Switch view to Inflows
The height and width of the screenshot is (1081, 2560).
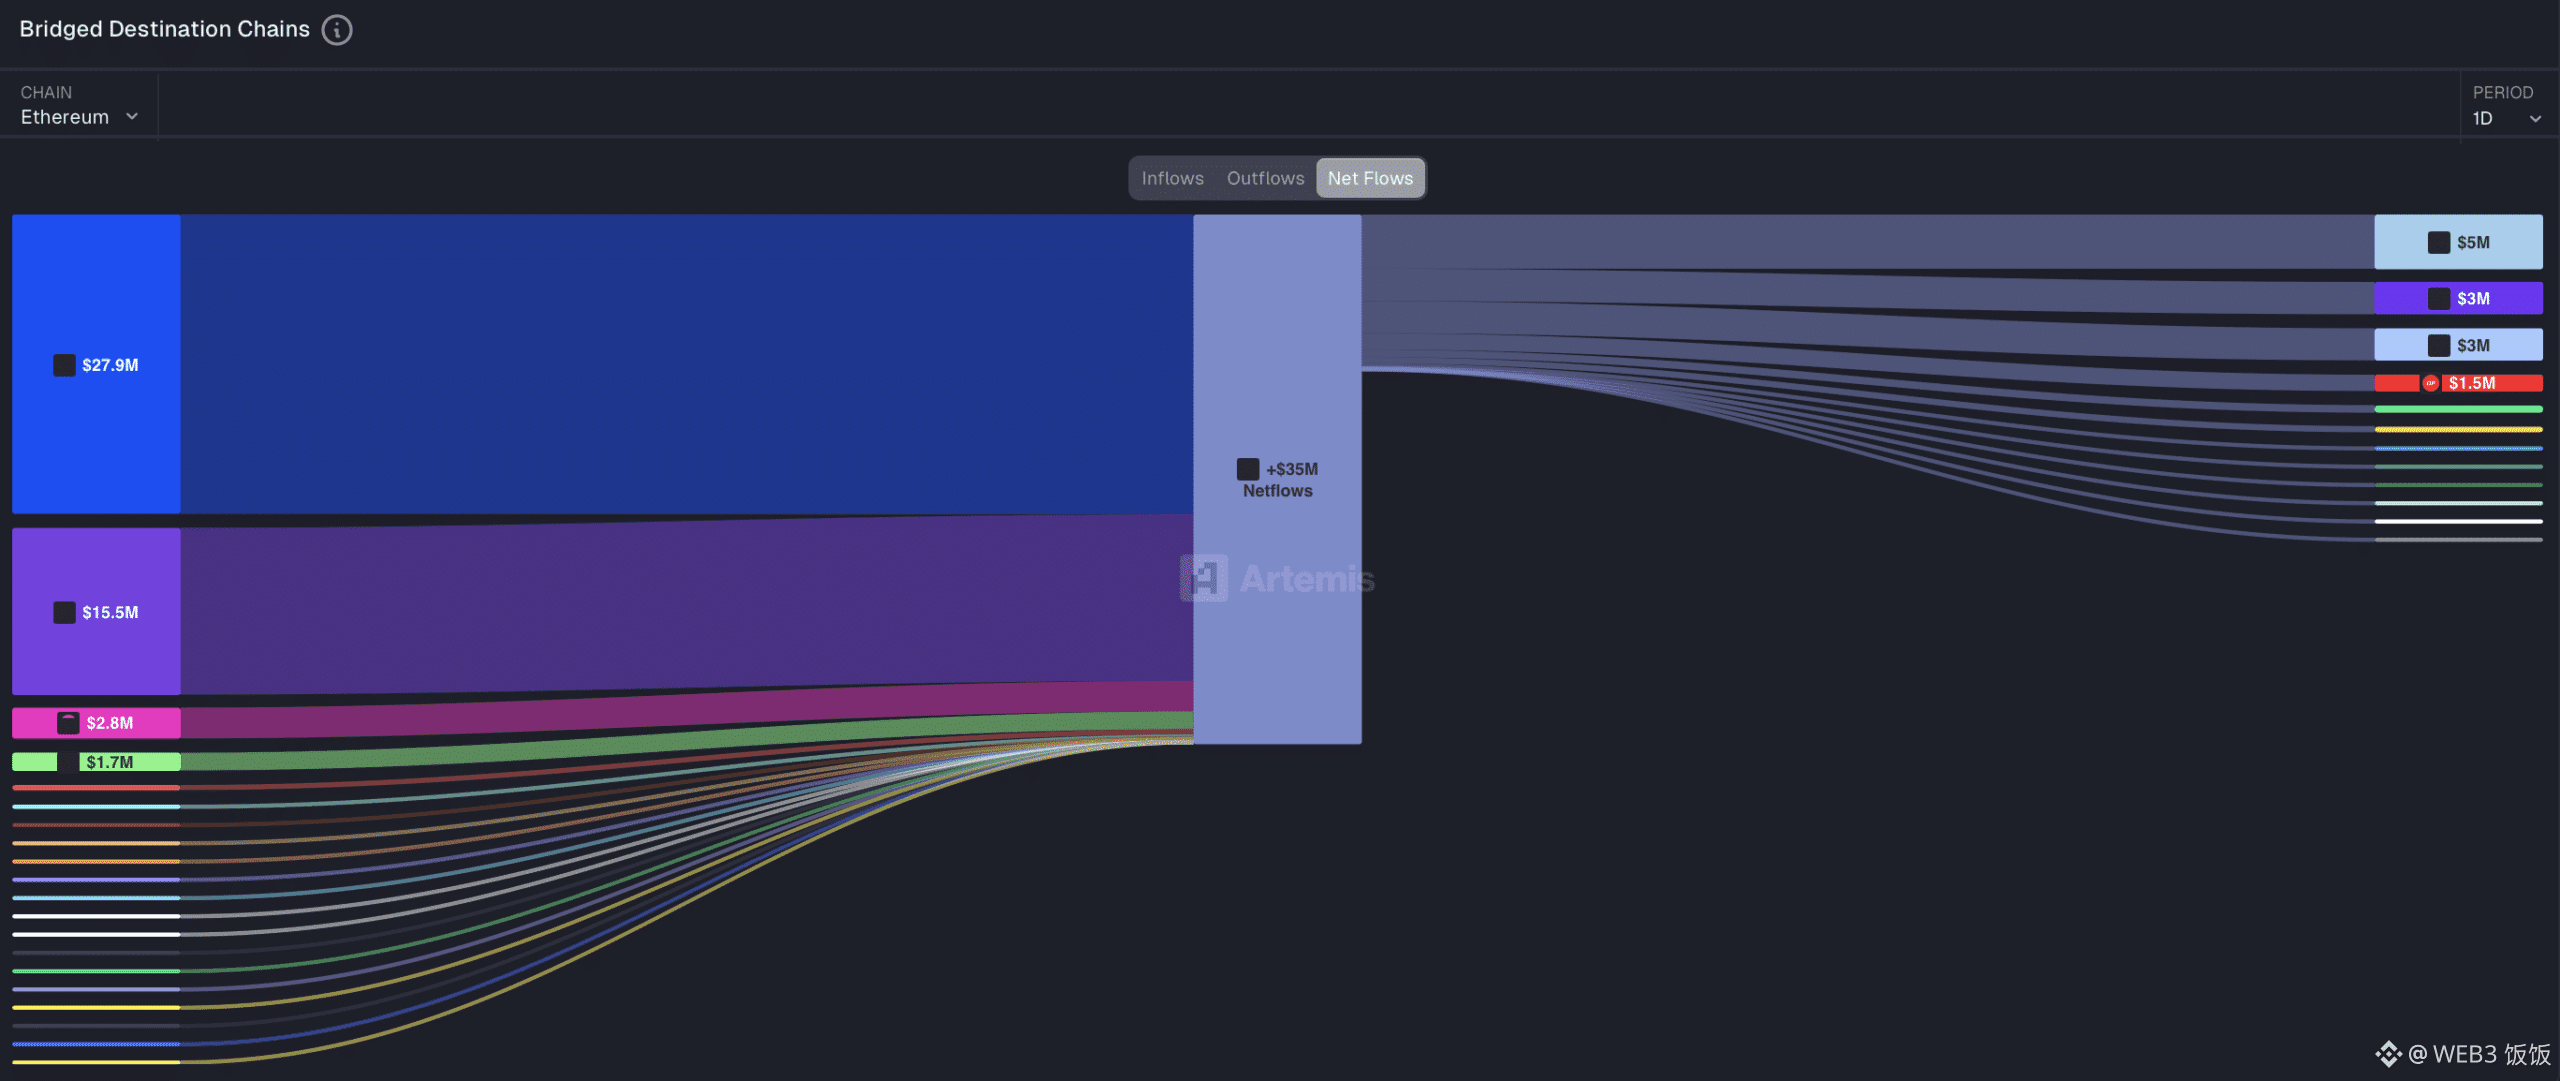point(1172,178)
